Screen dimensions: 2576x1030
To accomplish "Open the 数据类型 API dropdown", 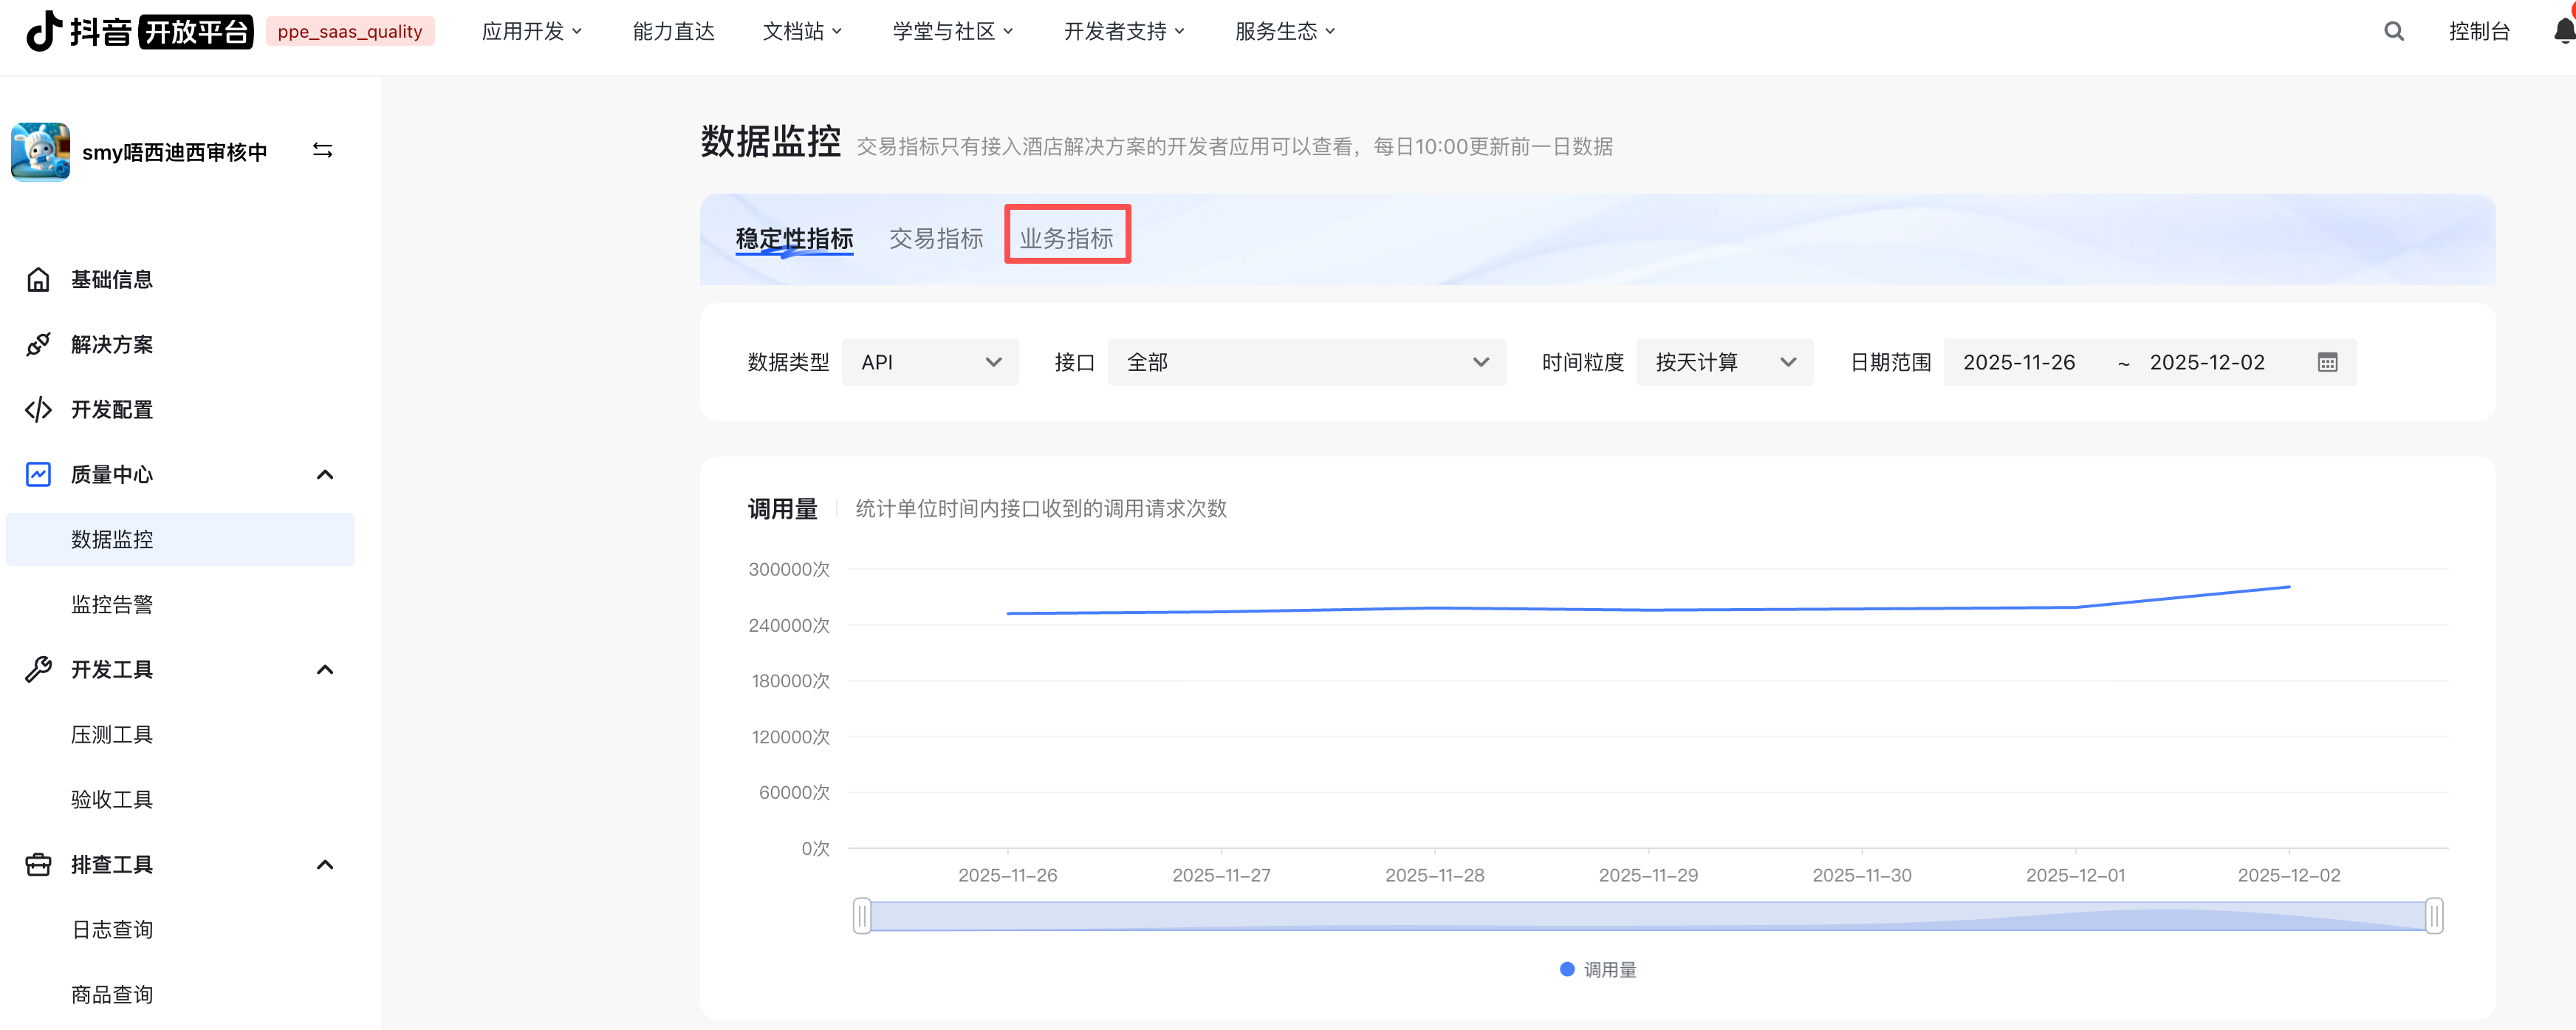I will [930, 362].
